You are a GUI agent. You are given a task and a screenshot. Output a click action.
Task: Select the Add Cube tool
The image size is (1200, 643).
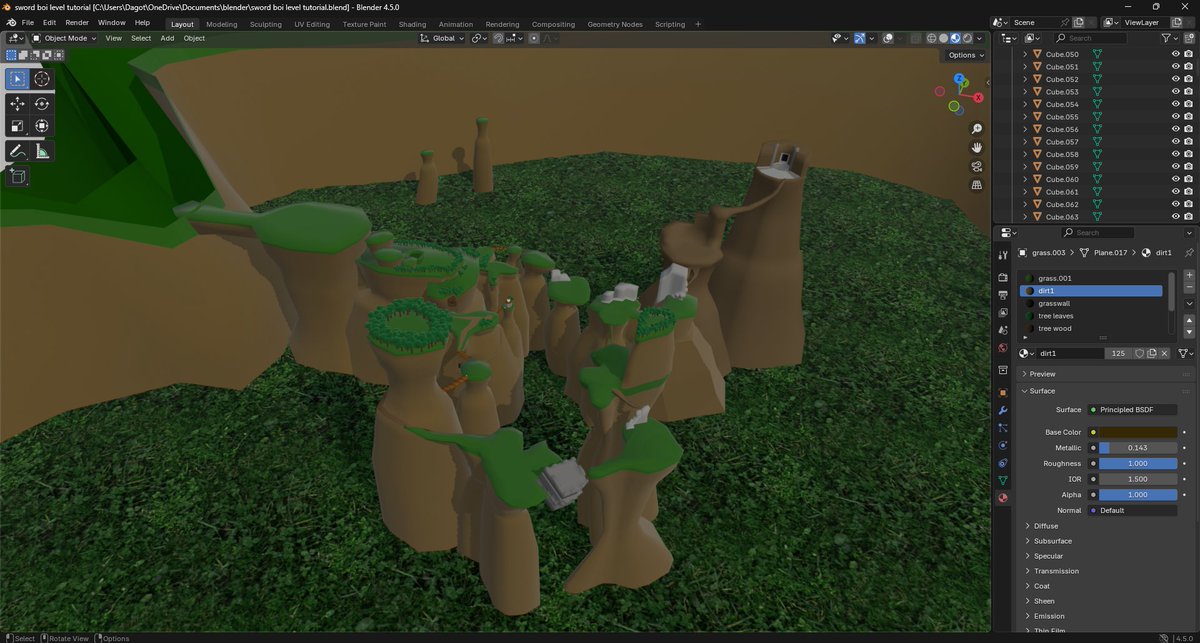17,177
